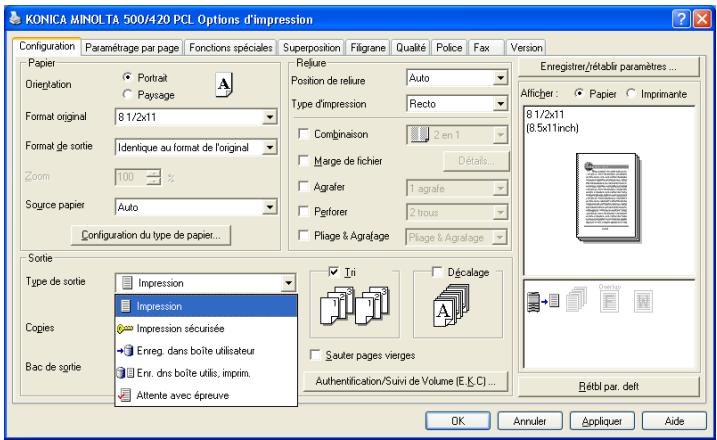Open the Position de reliure dropdown
The image size is (717, 440).
501,78
